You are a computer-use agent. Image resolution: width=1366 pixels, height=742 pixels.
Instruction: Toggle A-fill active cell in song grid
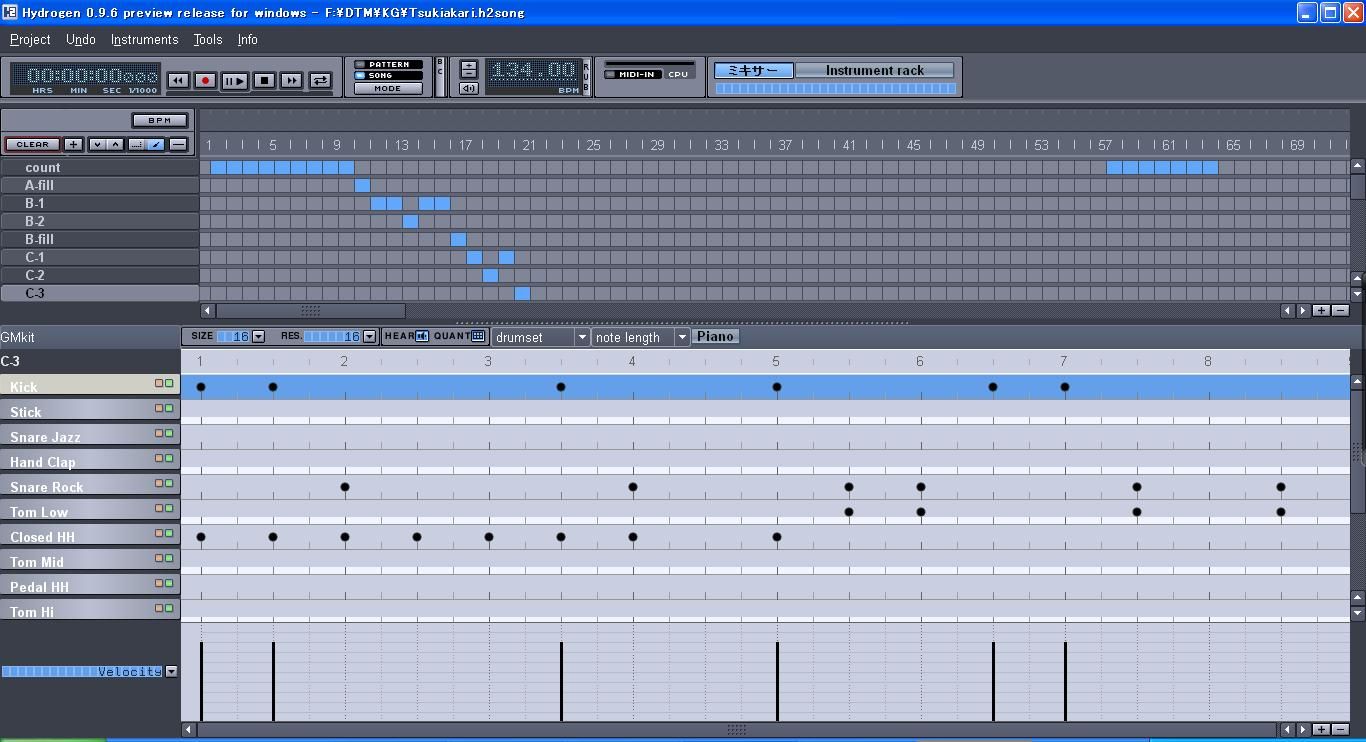(362, 185)
